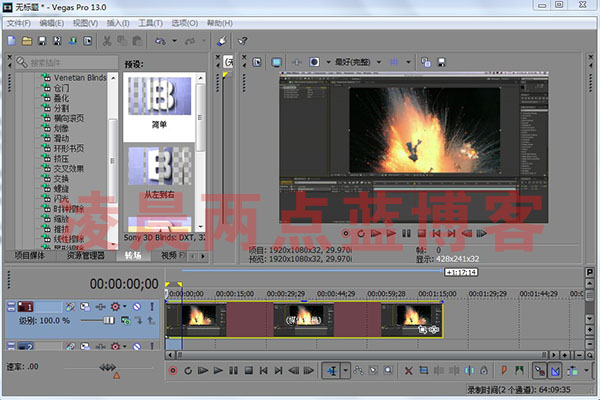Click Pause in timeline transport
This screenshot has width=600, height=400.
233,371
